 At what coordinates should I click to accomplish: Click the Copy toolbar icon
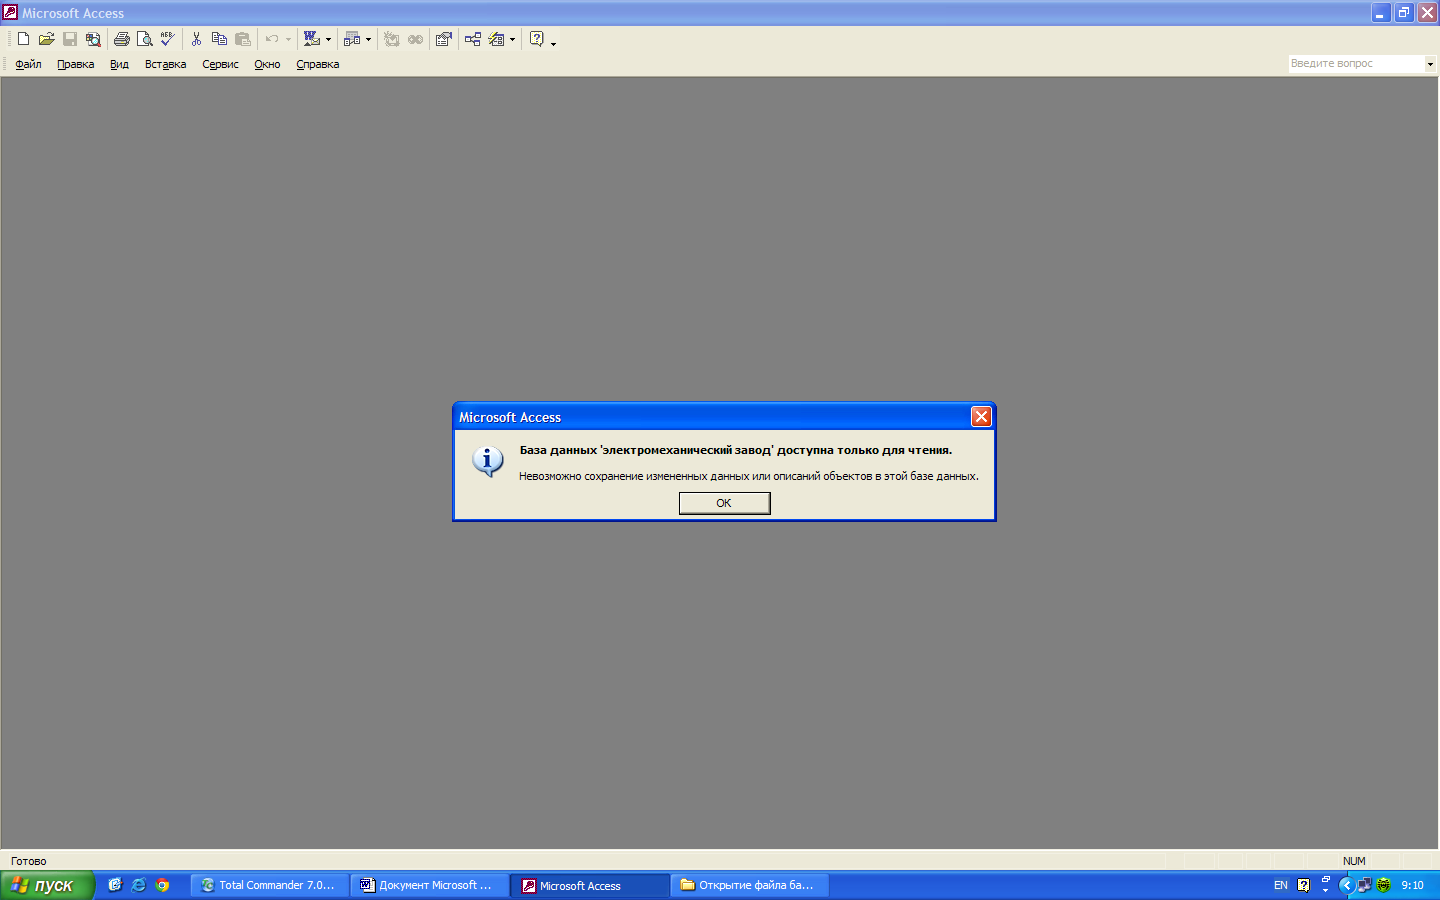219,39
